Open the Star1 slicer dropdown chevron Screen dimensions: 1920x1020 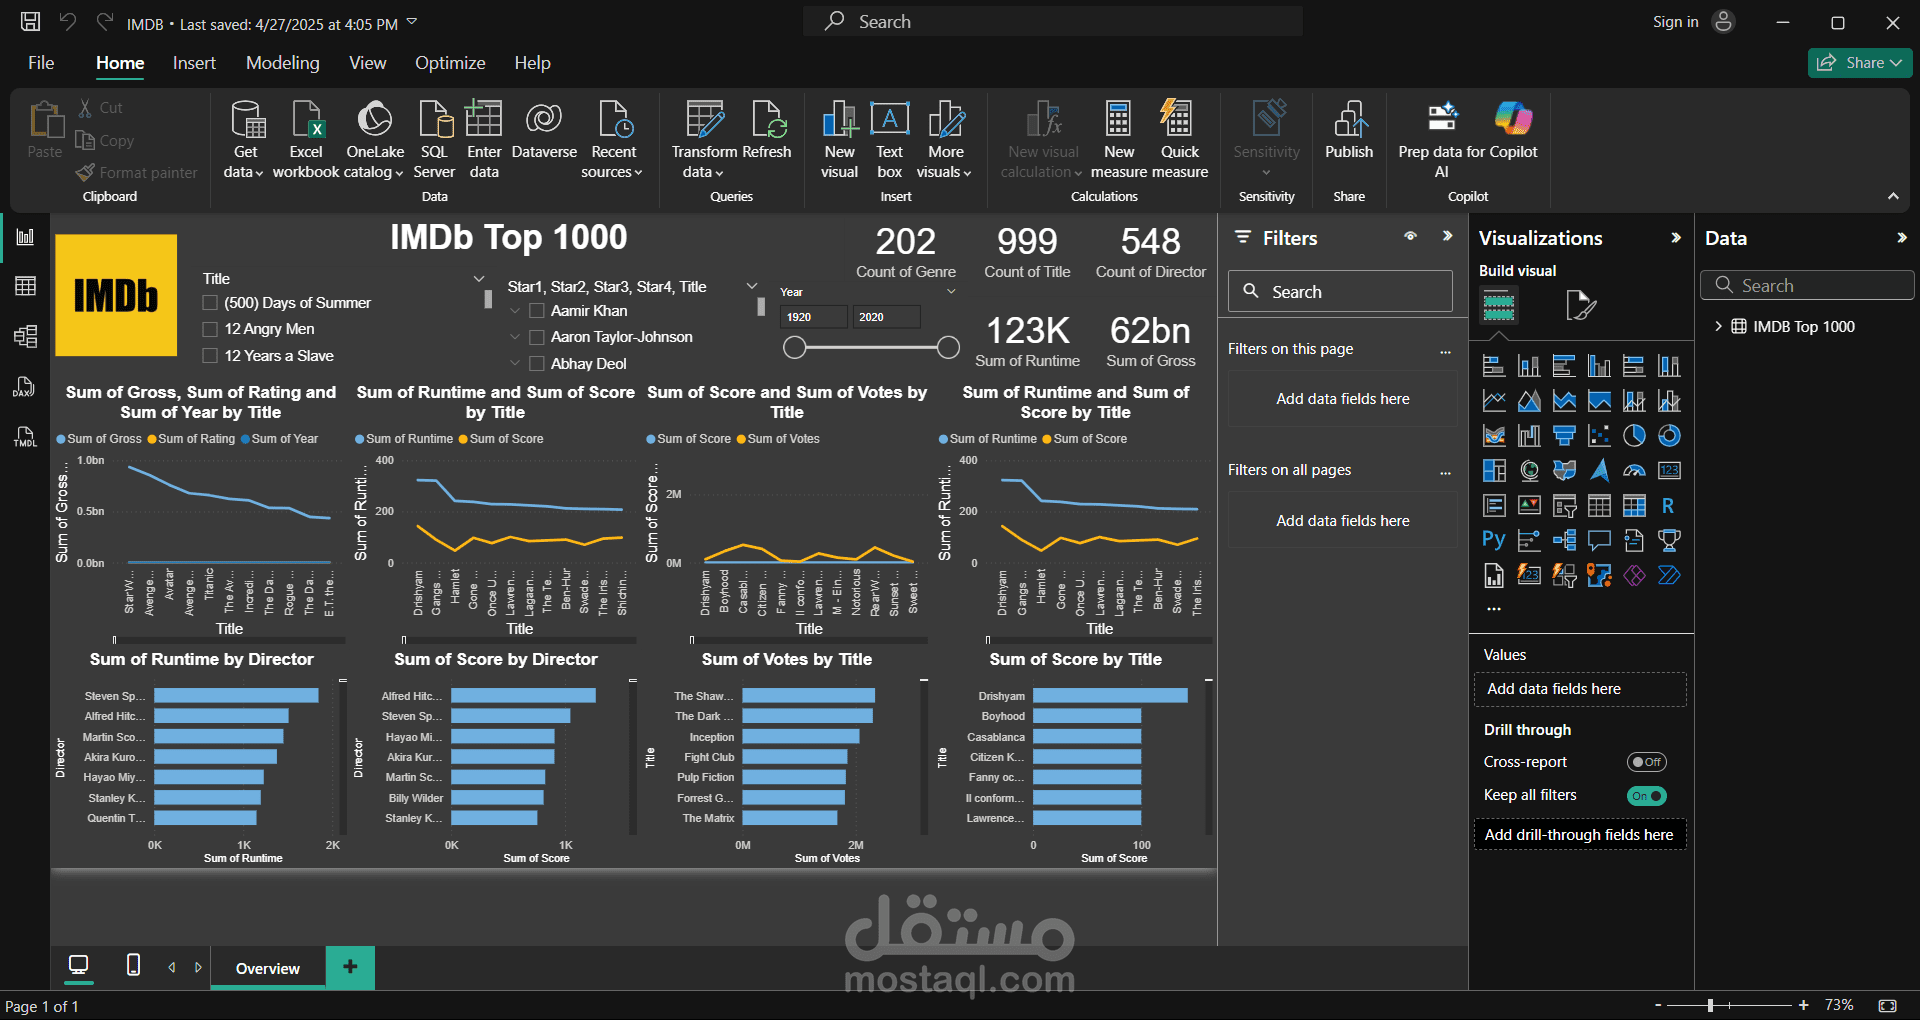pos(752,286)
